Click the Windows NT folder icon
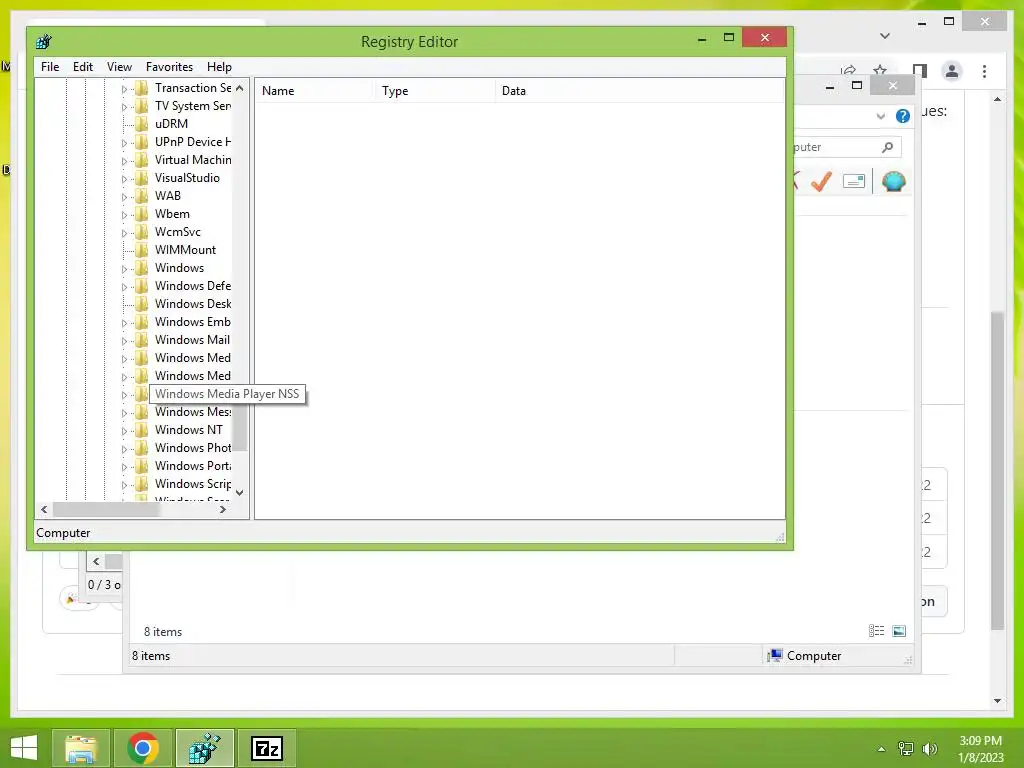 (141, 430)
